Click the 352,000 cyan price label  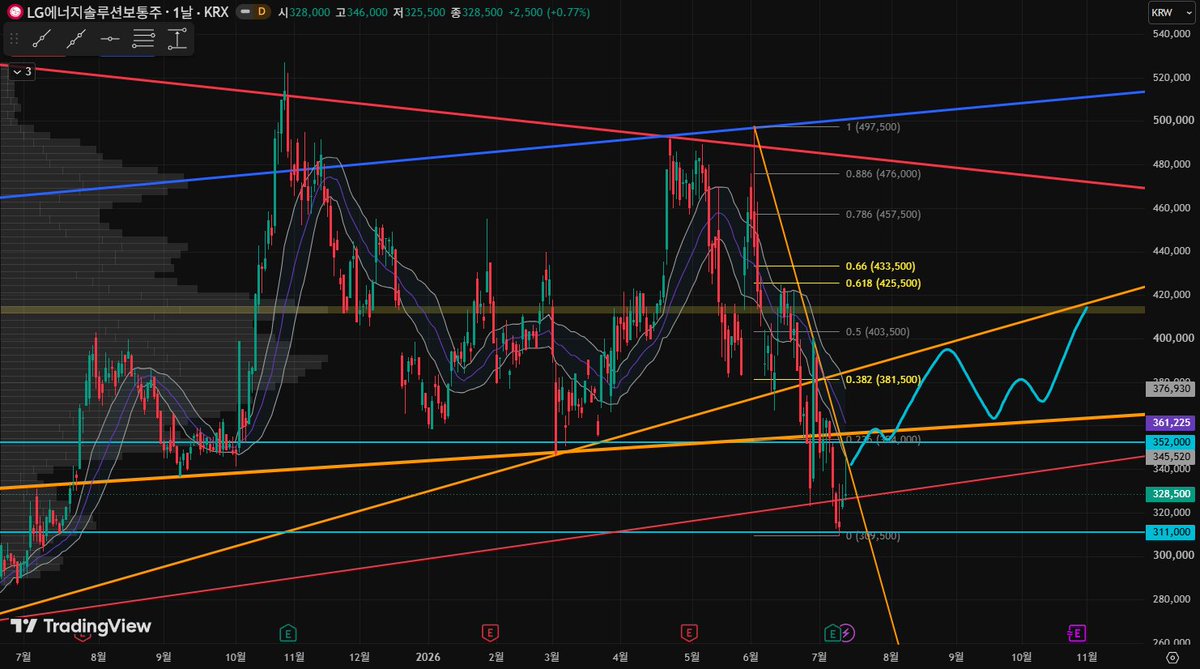[x=1171, y=441]
